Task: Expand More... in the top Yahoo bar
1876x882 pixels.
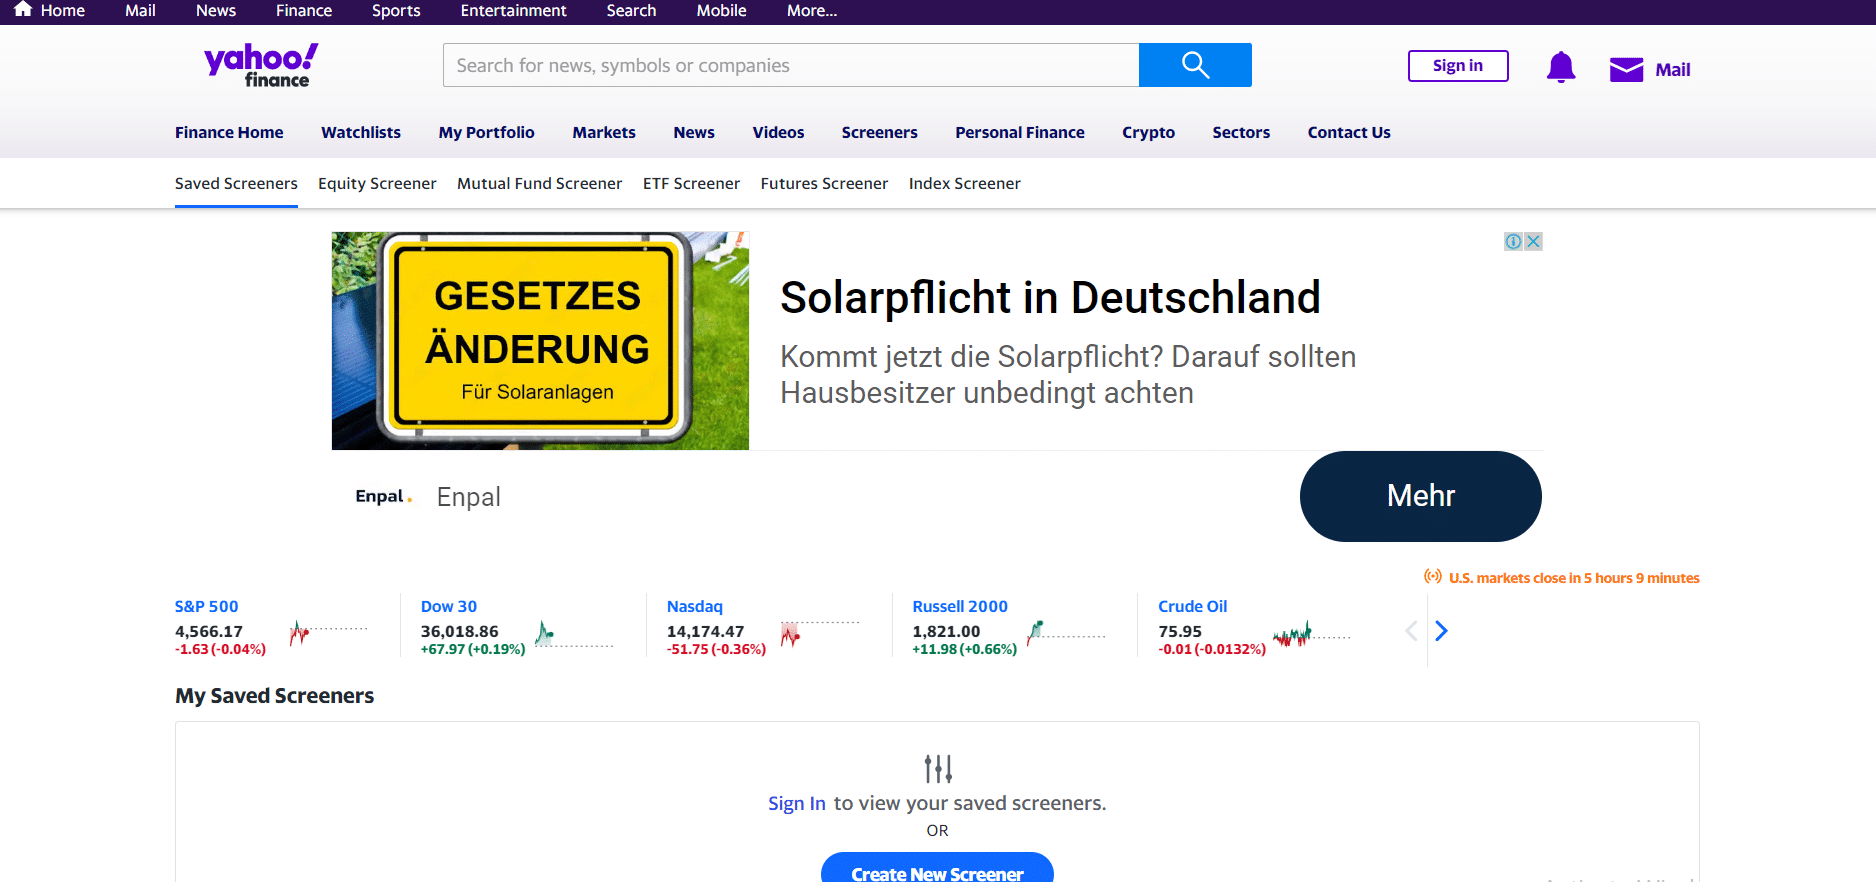Action: [x=812, y=10]
